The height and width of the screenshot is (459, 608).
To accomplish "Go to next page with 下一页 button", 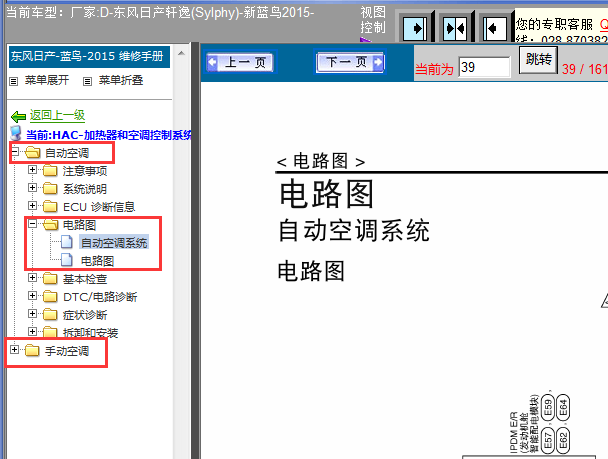I will [x=351, y=62].
